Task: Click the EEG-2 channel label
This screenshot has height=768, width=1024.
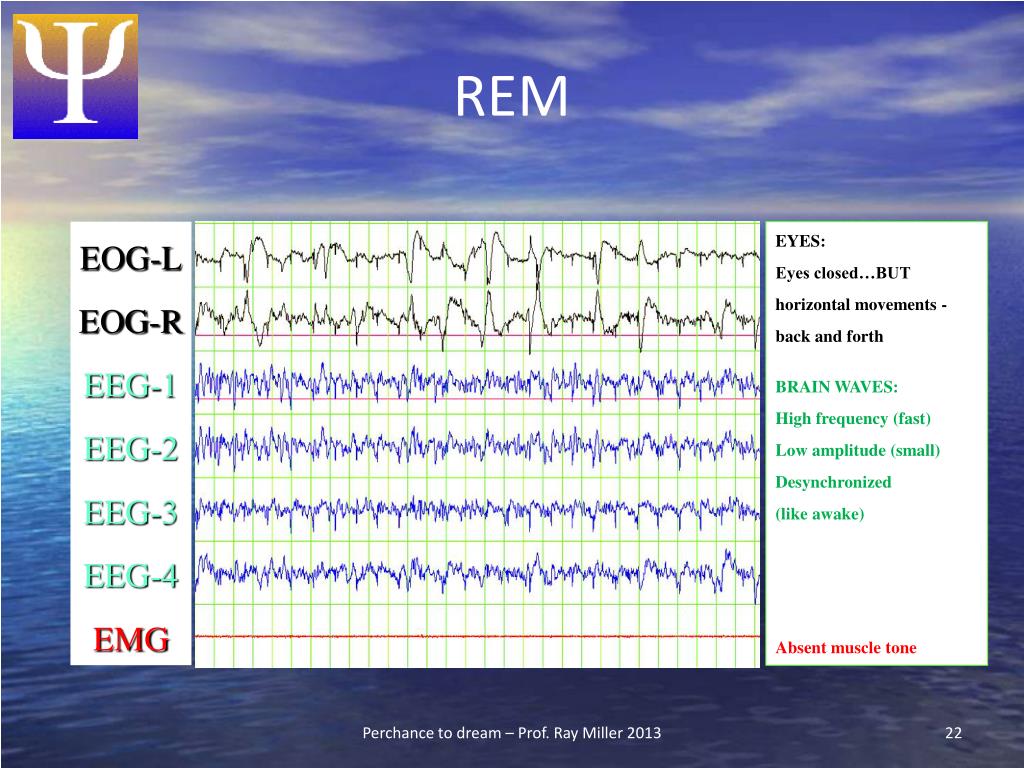Action: point(131,449)
